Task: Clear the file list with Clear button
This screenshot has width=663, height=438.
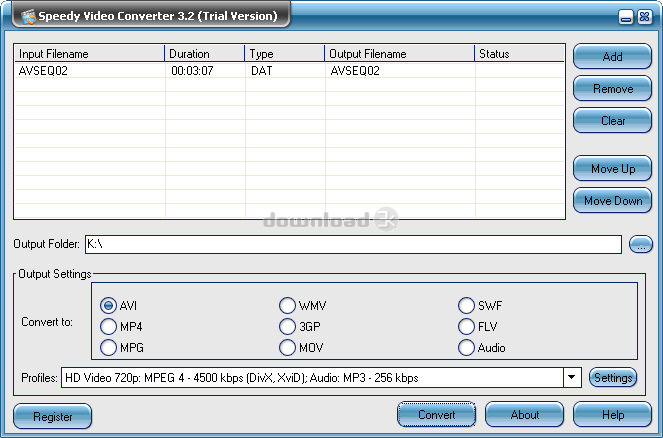Action: click(612, 121)
